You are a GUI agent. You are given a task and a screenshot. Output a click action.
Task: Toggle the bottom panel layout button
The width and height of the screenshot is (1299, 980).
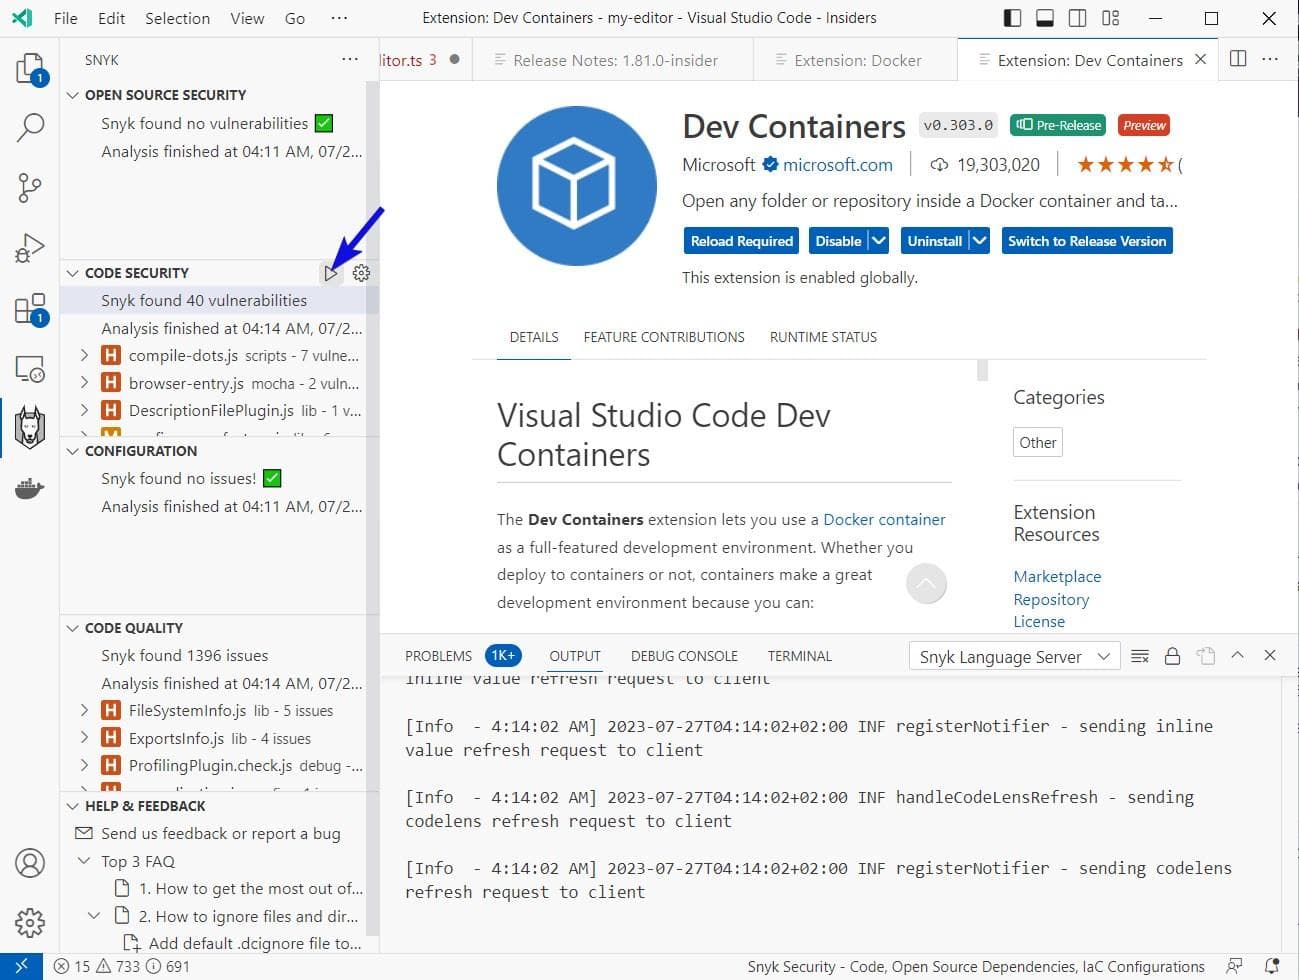click(x=1045, y=18)
